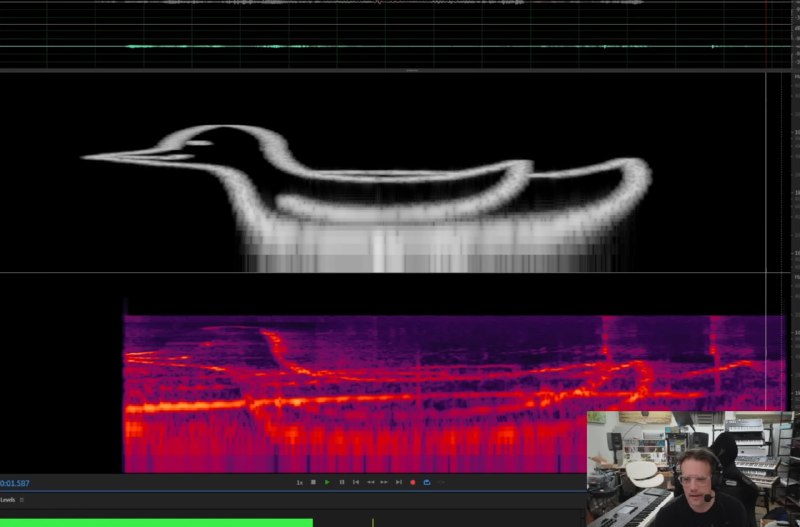The image size is (800, 527).
Task: Open the Levels panel menu
Action: click(22, 499)
